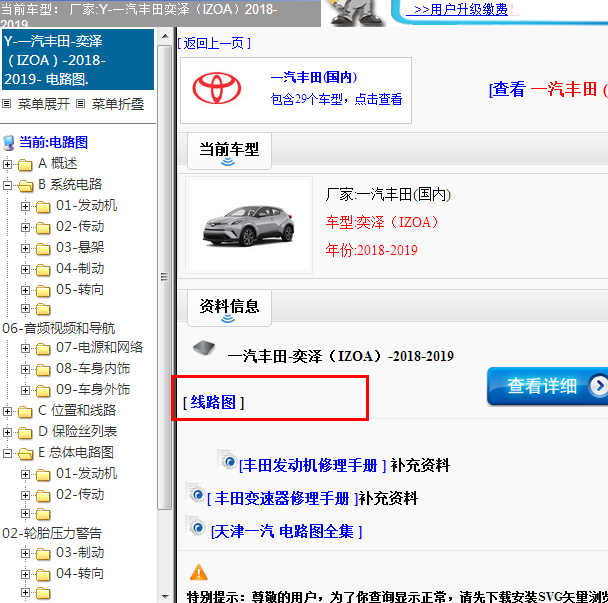Image resolution: width=608 pixels, height=603 pixels.
Task: Click the folder icon beside A 概述
Action: tap(25, 164)
